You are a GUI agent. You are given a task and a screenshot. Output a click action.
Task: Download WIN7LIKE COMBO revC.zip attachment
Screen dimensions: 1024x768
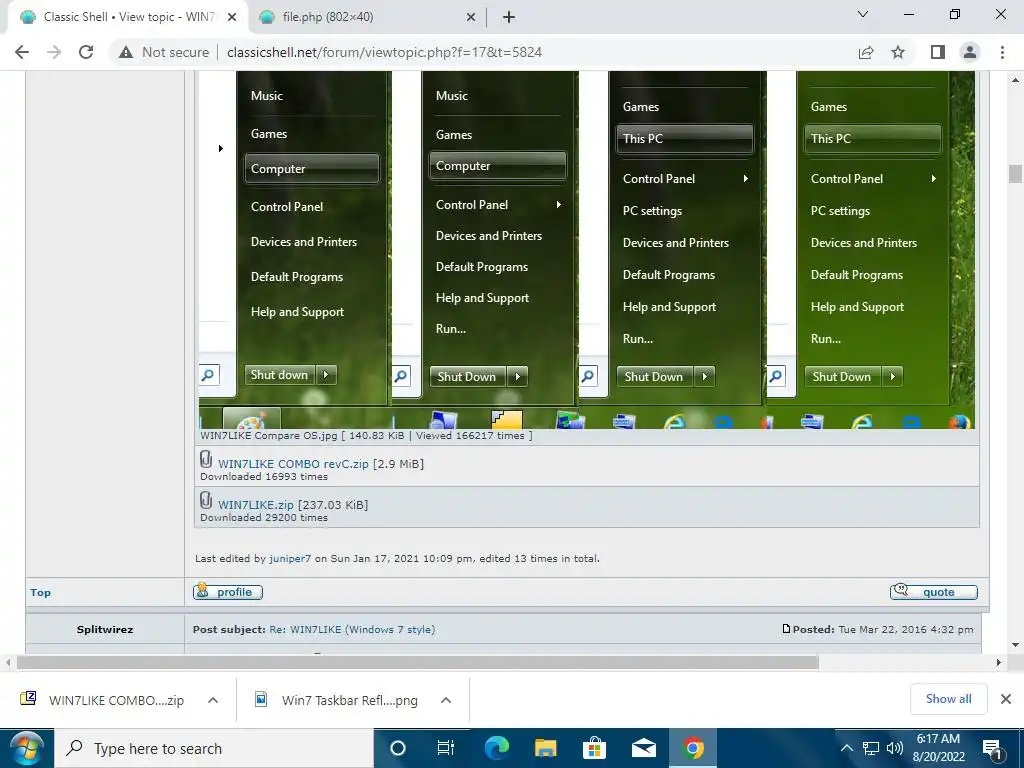coord(293,464)
